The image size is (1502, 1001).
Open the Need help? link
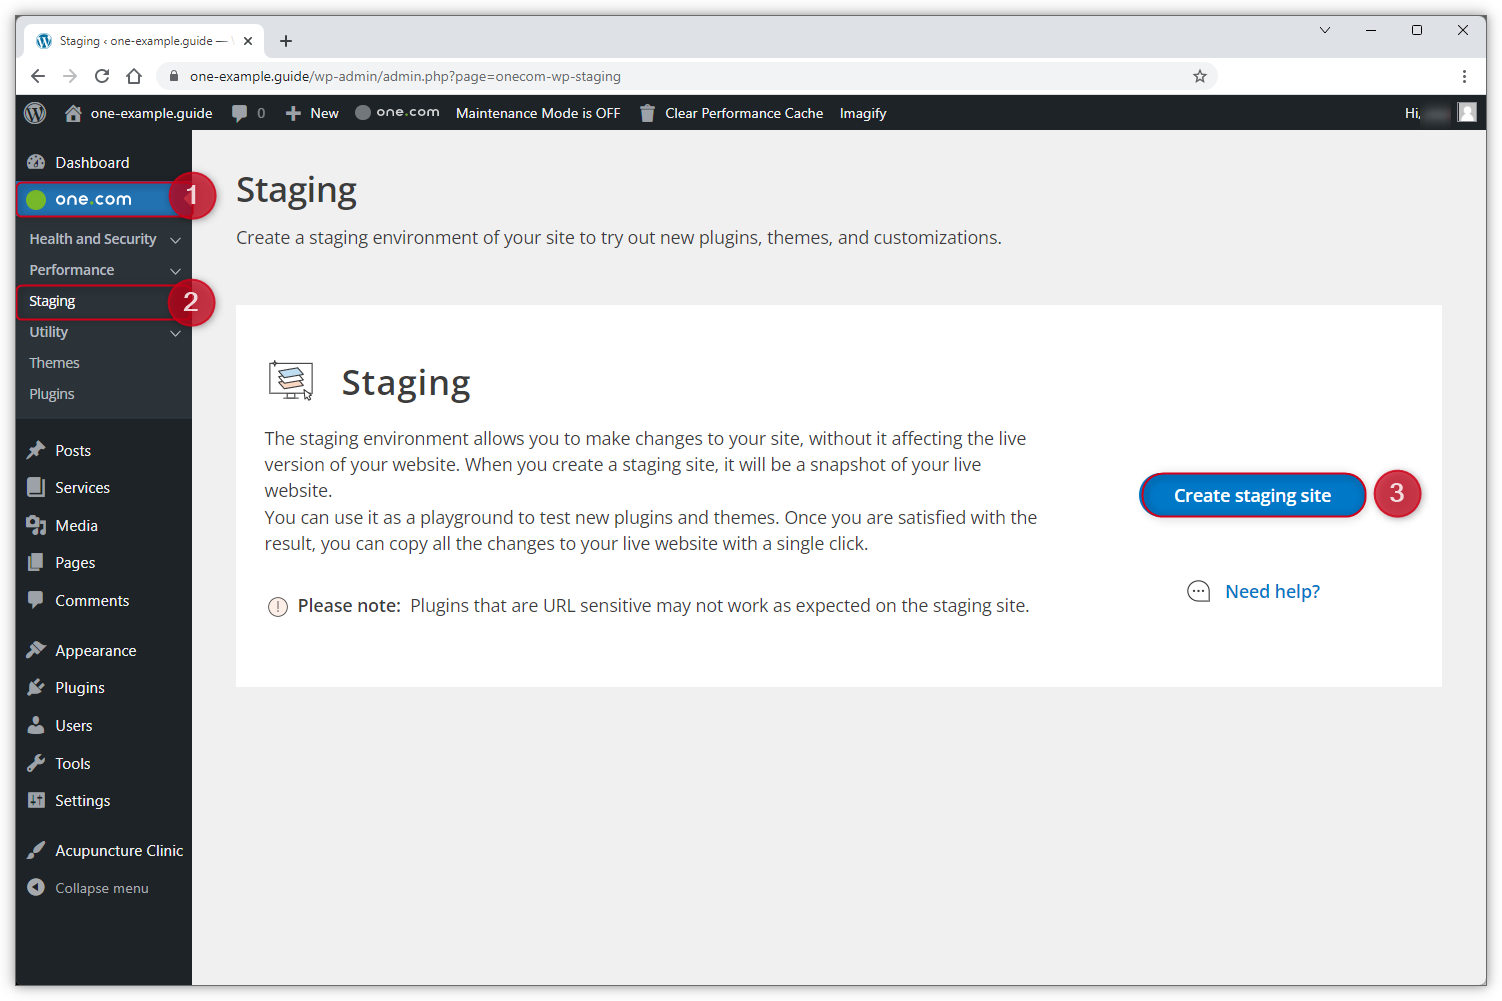1272,591
